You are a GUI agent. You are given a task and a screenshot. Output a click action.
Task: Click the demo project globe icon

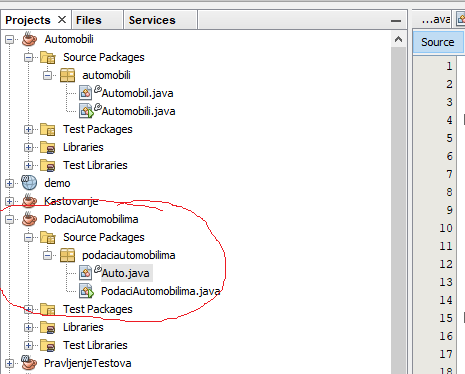click(x=29, y=183)
